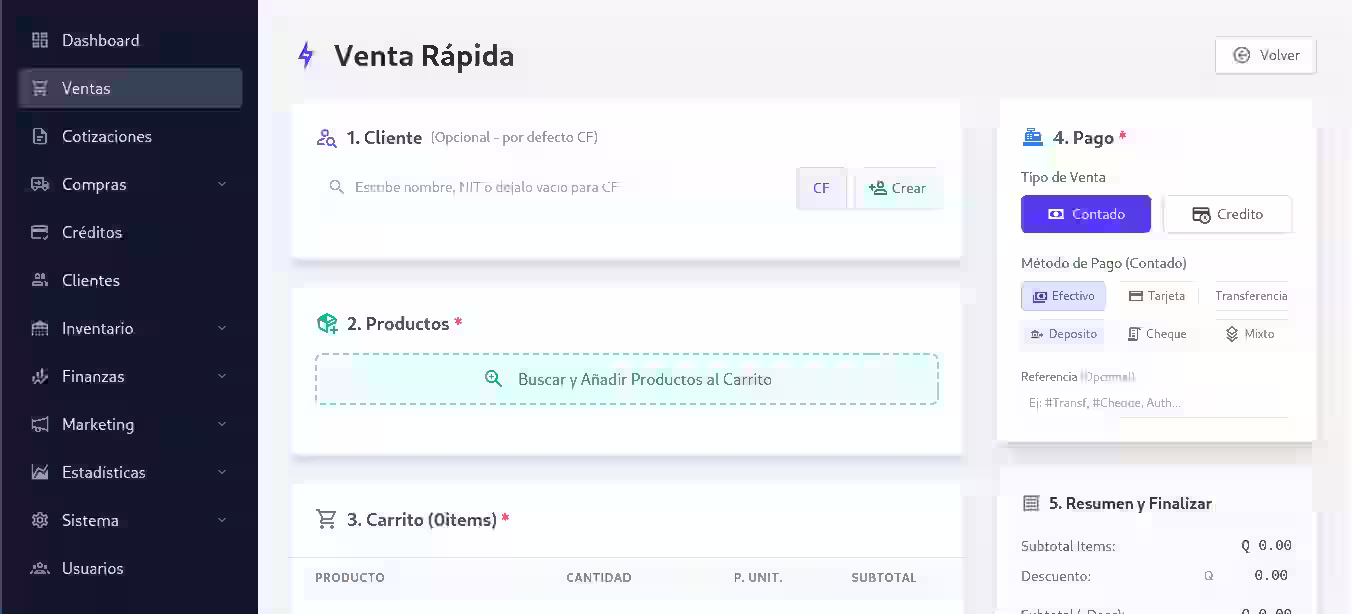Open the Estadísticas submenu chevron
This screenshot has height=614, width=1352.
pos(222,472)
